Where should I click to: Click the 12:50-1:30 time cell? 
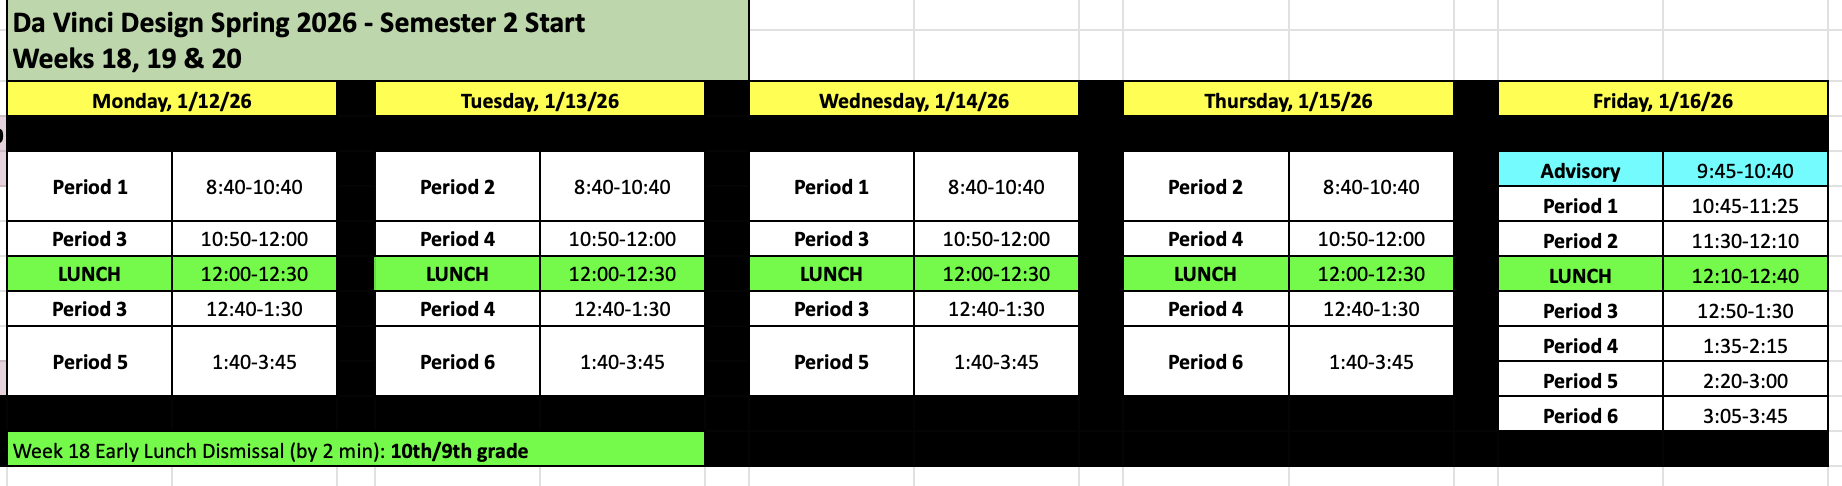tap(1745, 311)
